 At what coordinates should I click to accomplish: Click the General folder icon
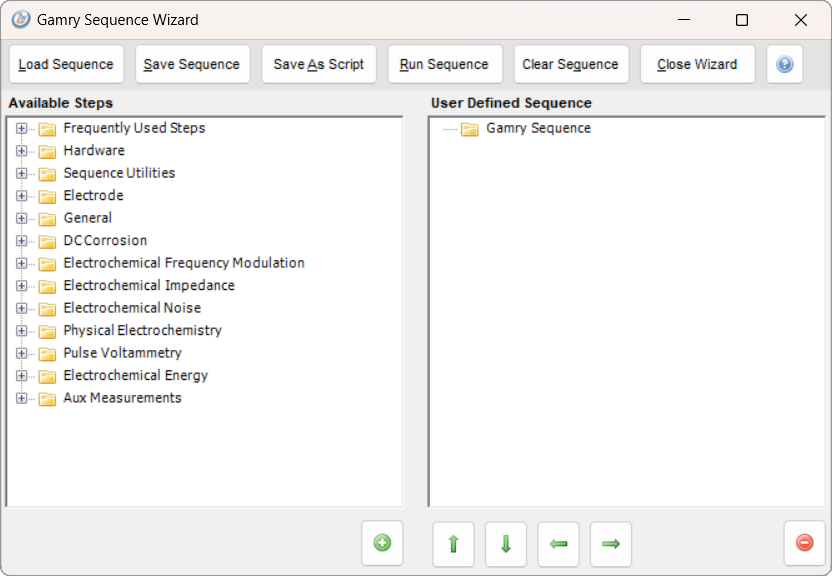click(x=47, y=219)
